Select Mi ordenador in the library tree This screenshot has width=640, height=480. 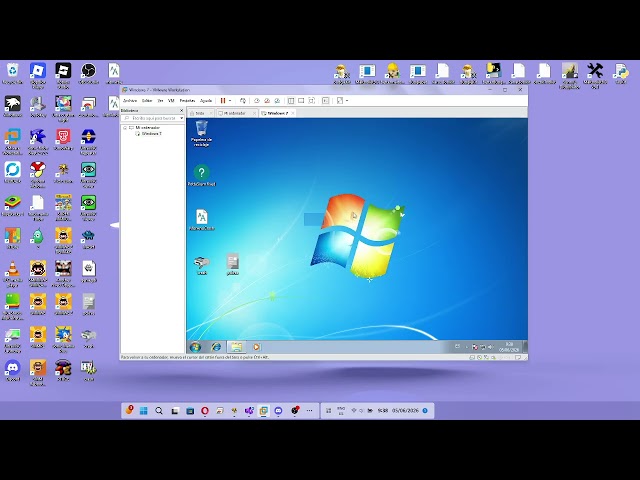tap(147, 128)
